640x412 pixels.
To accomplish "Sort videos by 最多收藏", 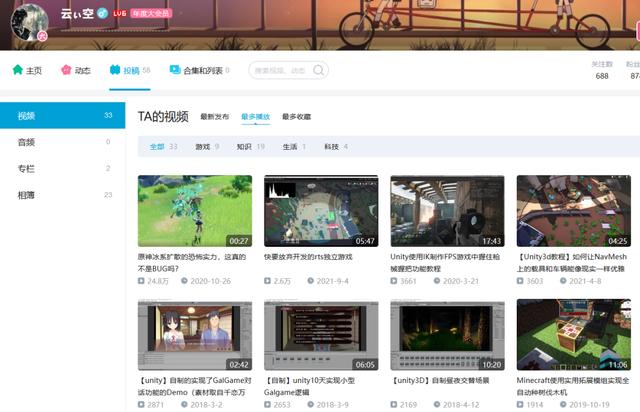I will click(x=296, y=117).
